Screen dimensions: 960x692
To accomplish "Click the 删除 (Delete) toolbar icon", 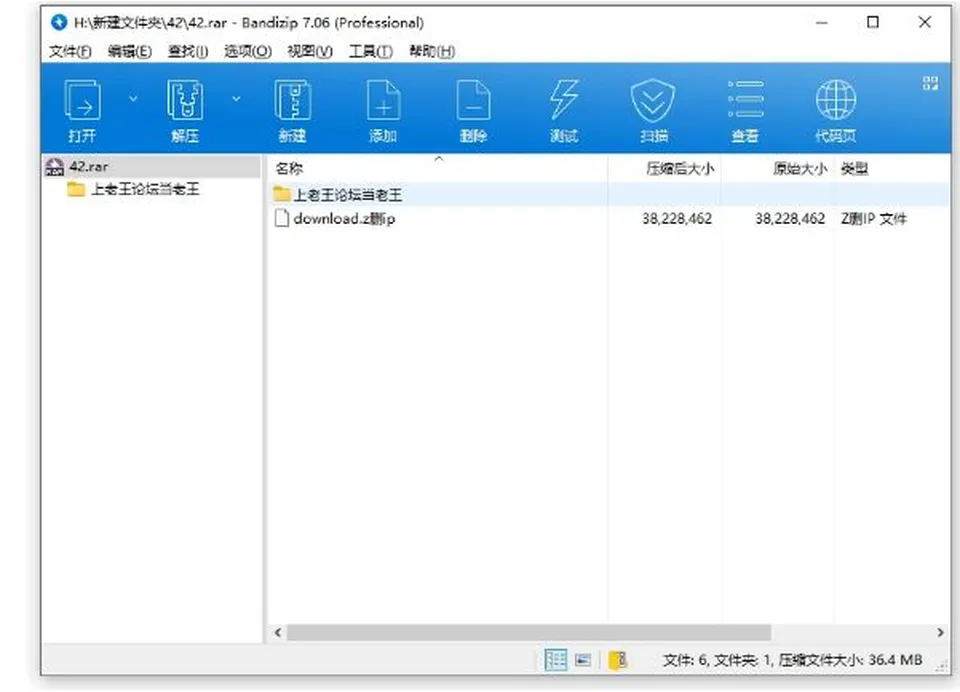I will (473, 110).
